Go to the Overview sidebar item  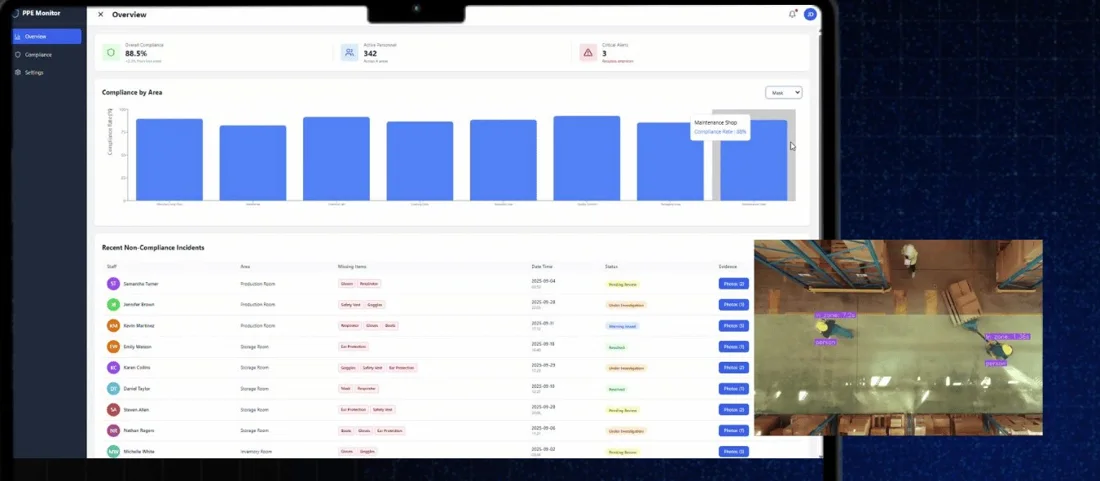point(46,36)
